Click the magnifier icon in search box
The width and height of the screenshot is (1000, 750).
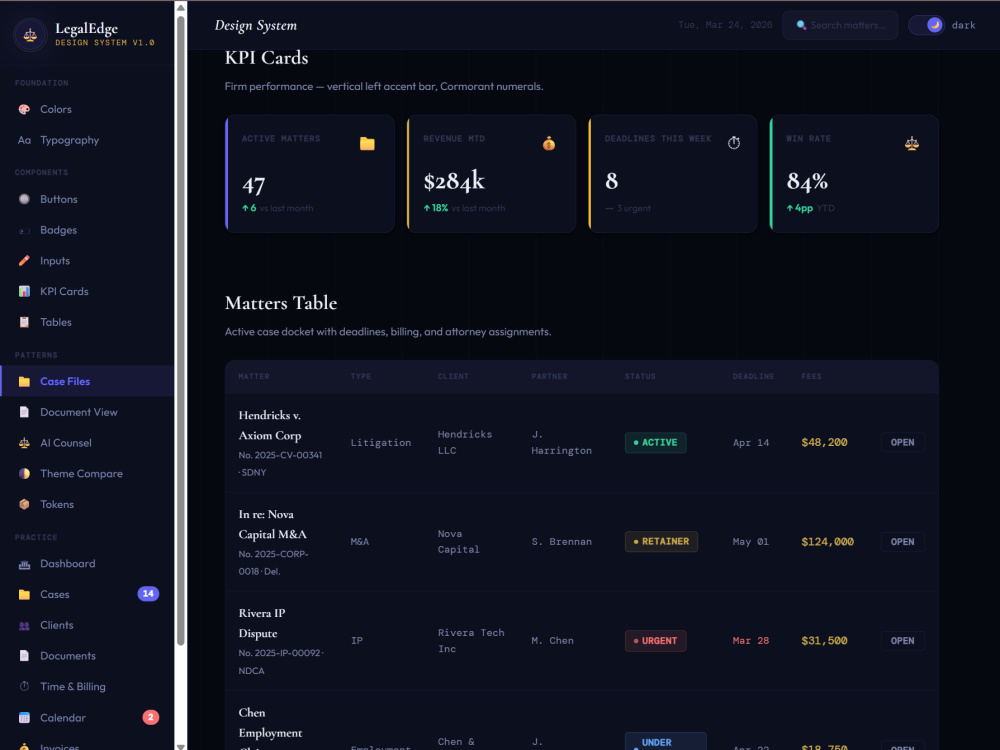pos(802,26)
